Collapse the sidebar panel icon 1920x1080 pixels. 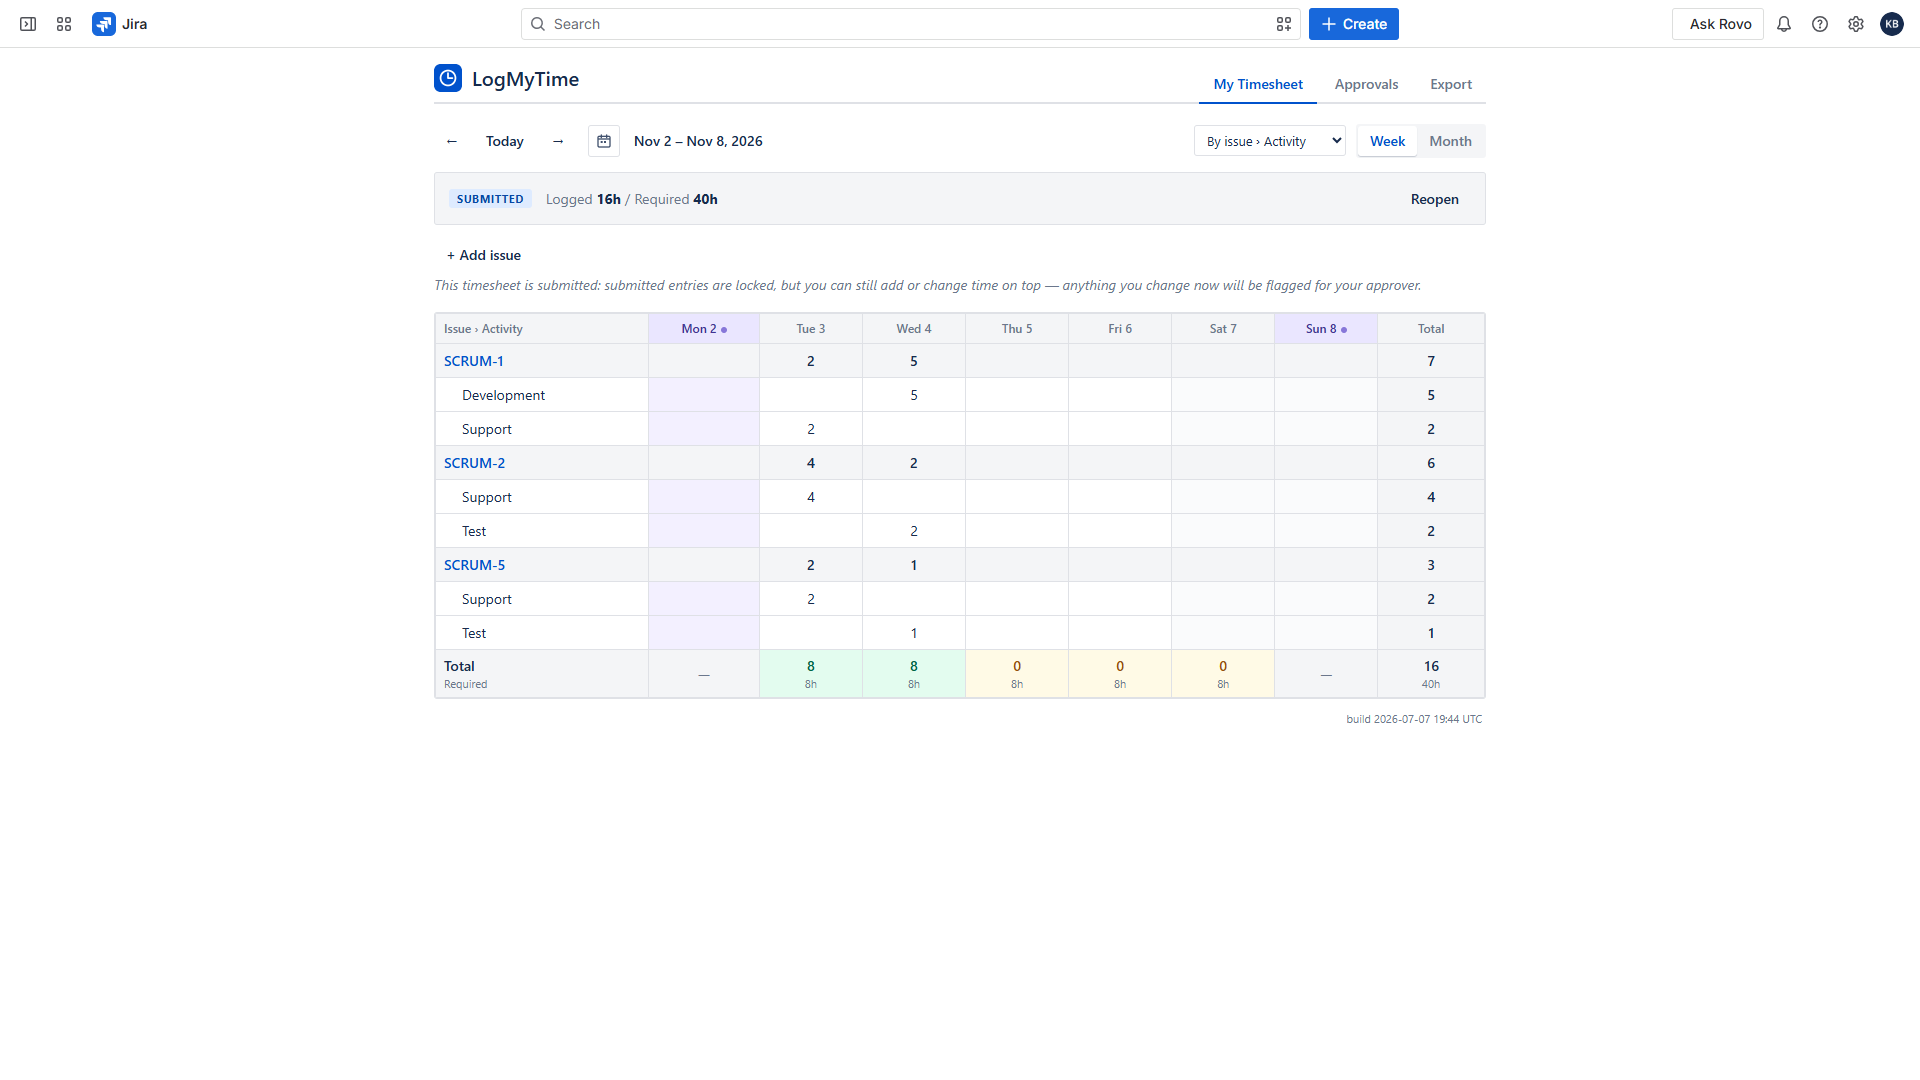tap(28, 24)
